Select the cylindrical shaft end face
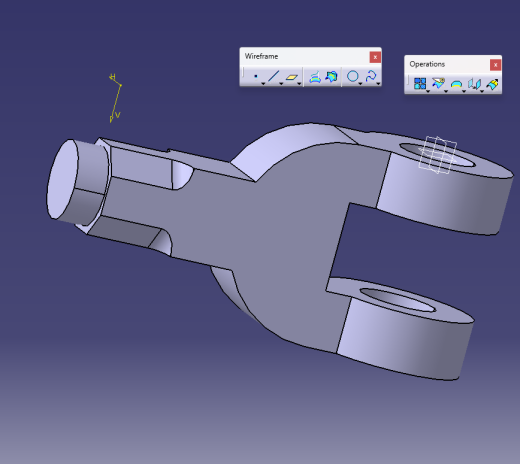Image resolution: width=520 pixels, height=464 pixels. coord(62,179)
